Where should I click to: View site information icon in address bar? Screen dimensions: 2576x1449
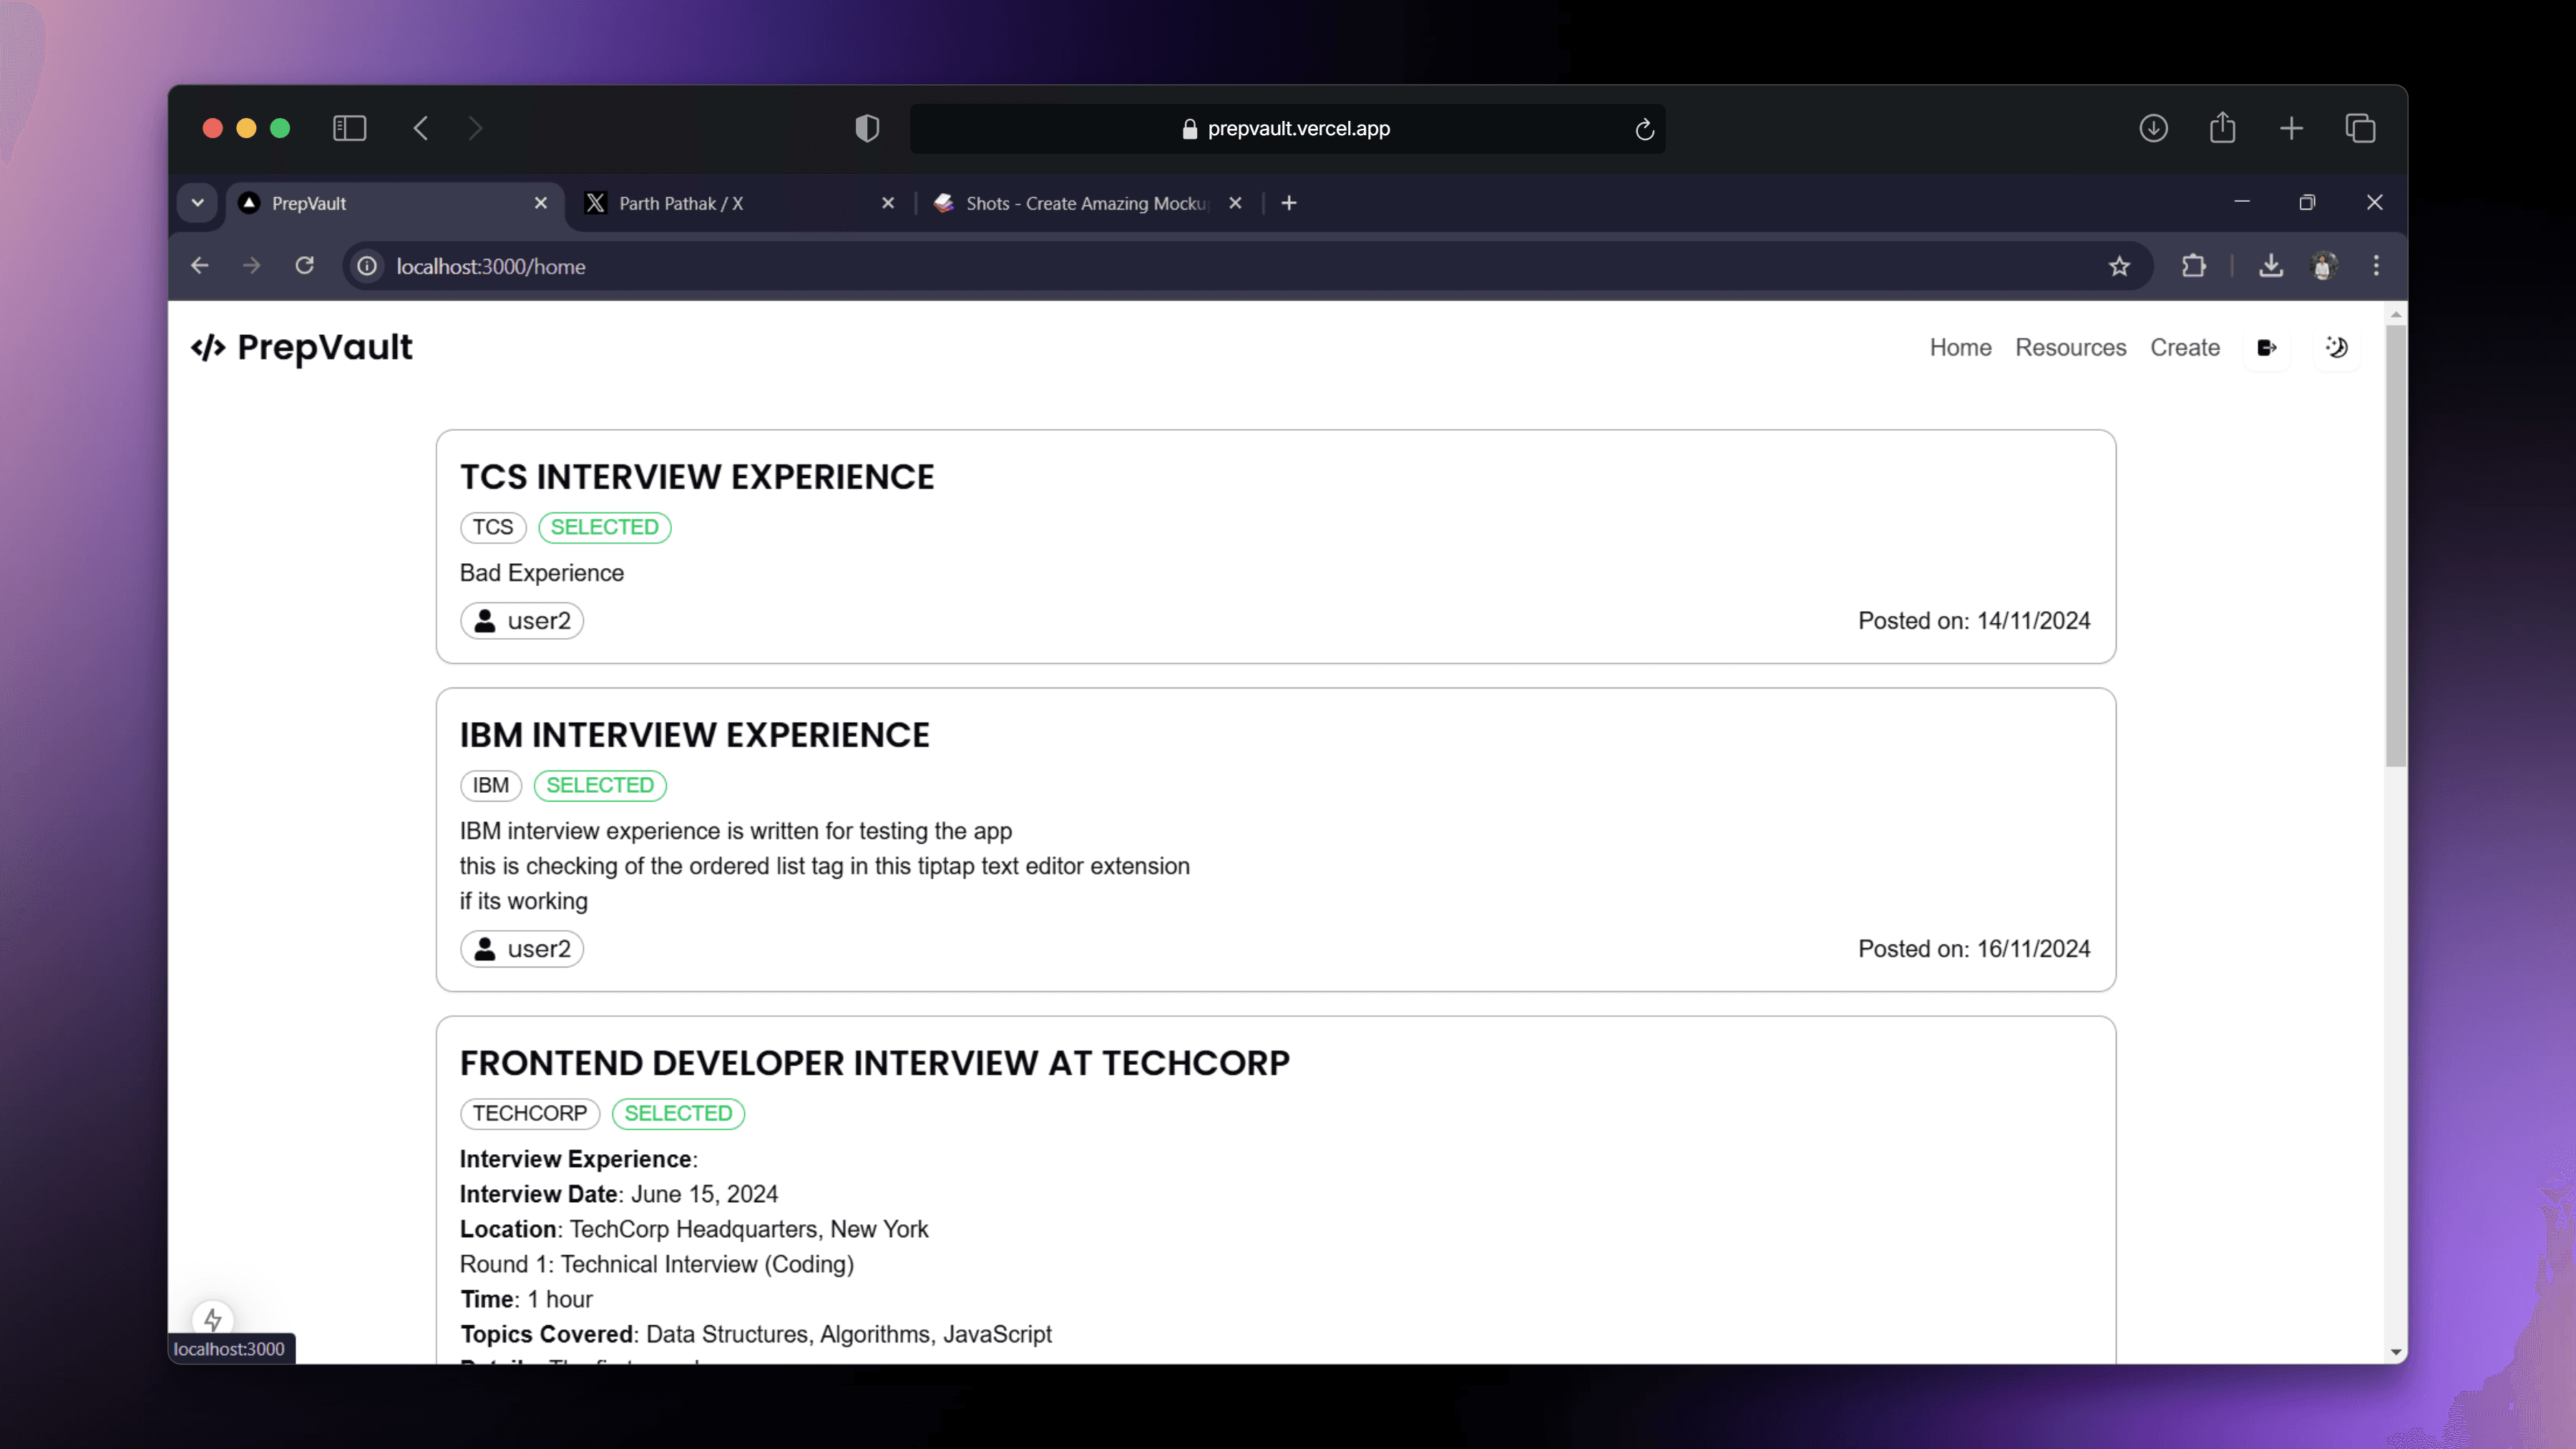[367, 266]
